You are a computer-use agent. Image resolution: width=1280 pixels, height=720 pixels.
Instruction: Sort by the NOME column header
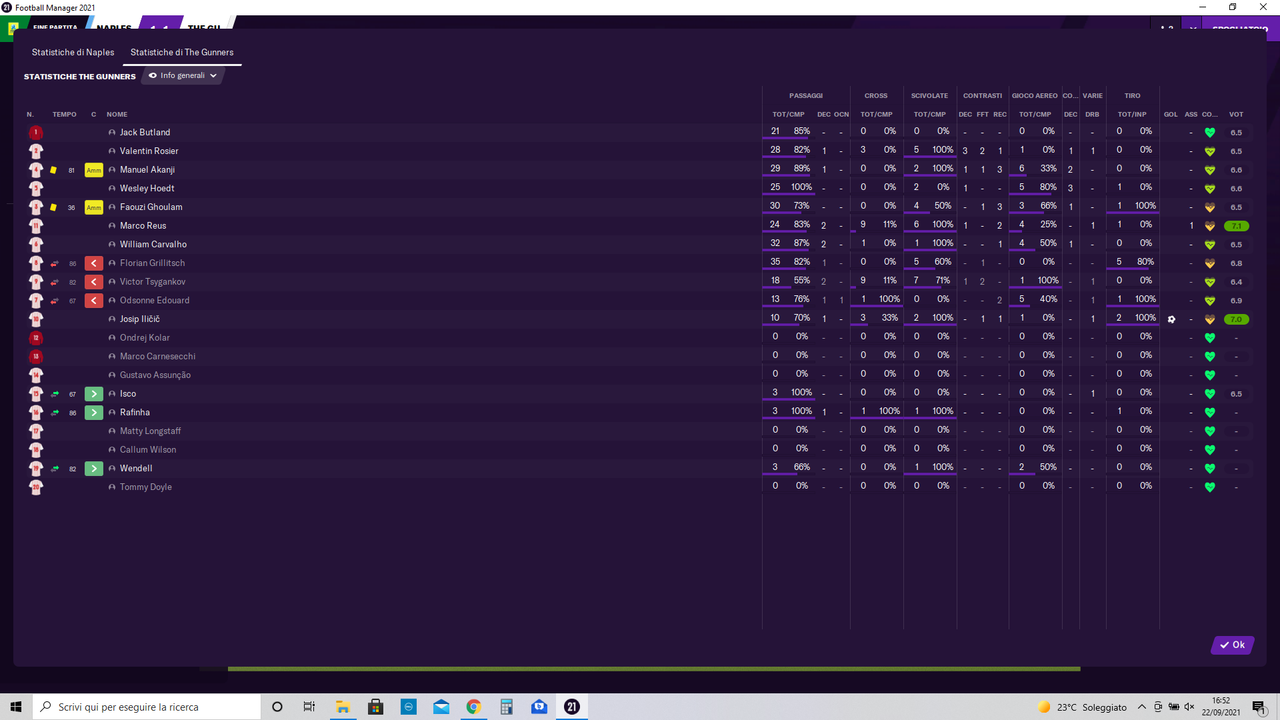(x=117, y=114)
